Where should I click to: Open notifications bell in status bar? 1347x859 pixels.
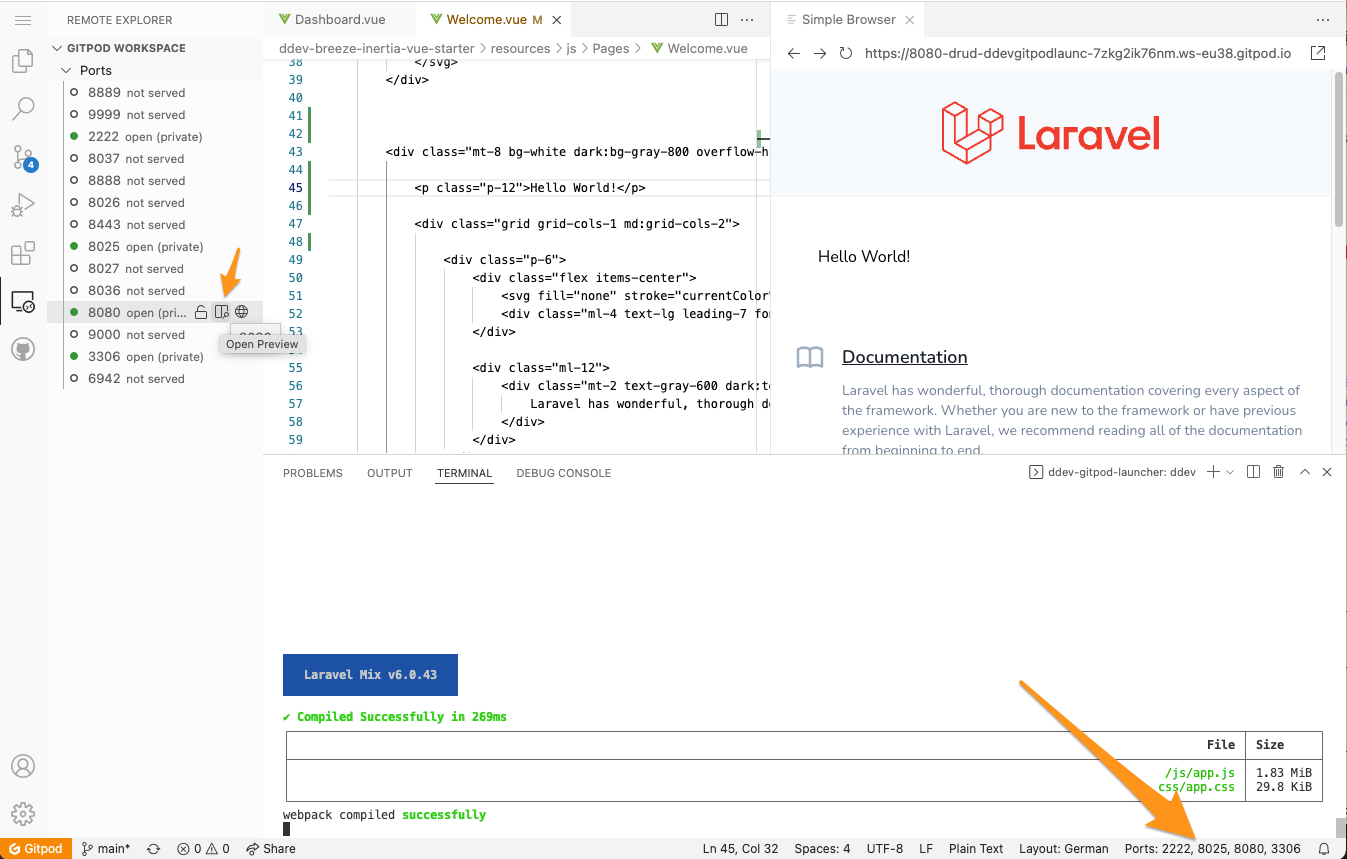1324,849
